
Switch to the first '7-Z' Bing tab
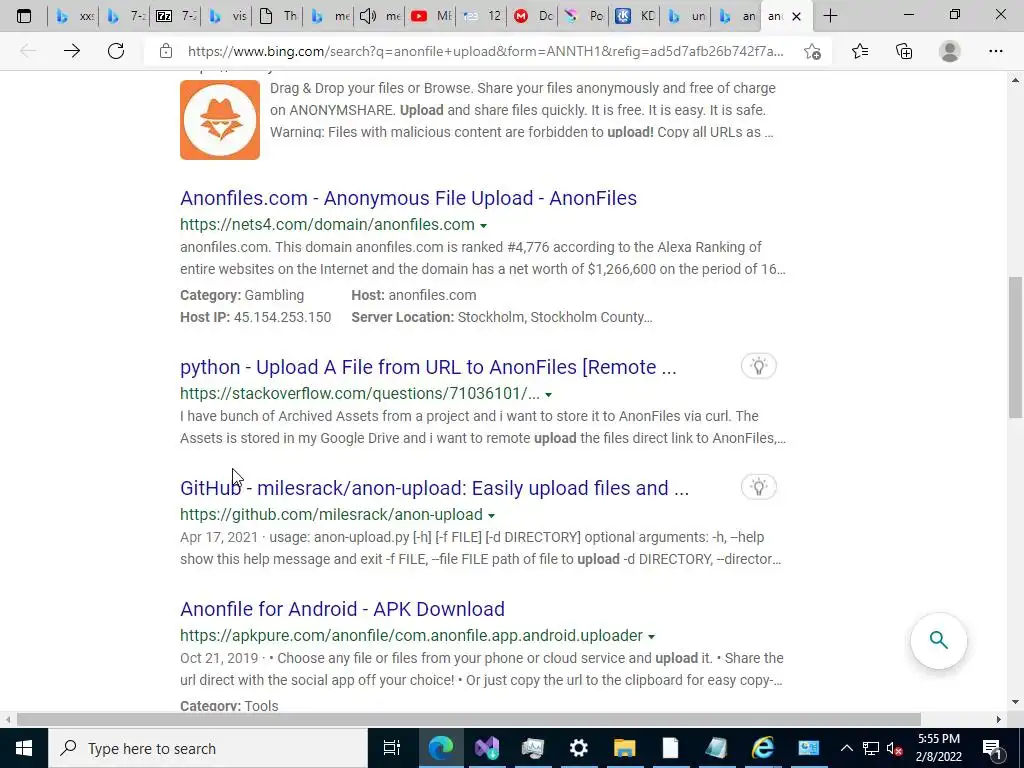pos(126,16)
